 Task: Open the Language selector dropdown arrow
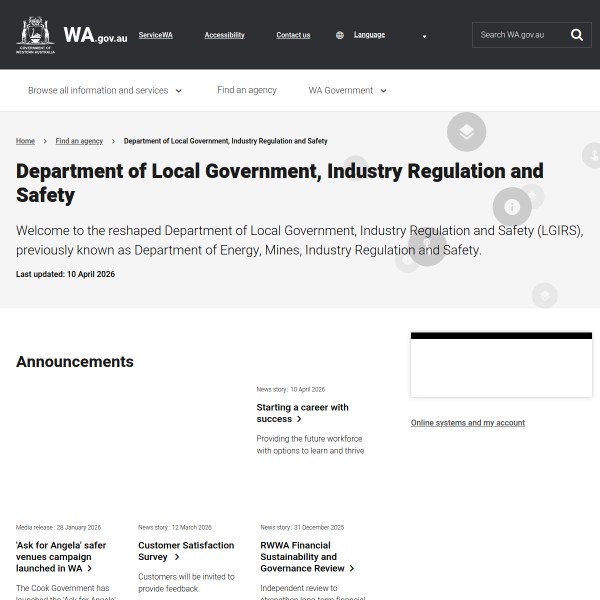click(424, 36)
